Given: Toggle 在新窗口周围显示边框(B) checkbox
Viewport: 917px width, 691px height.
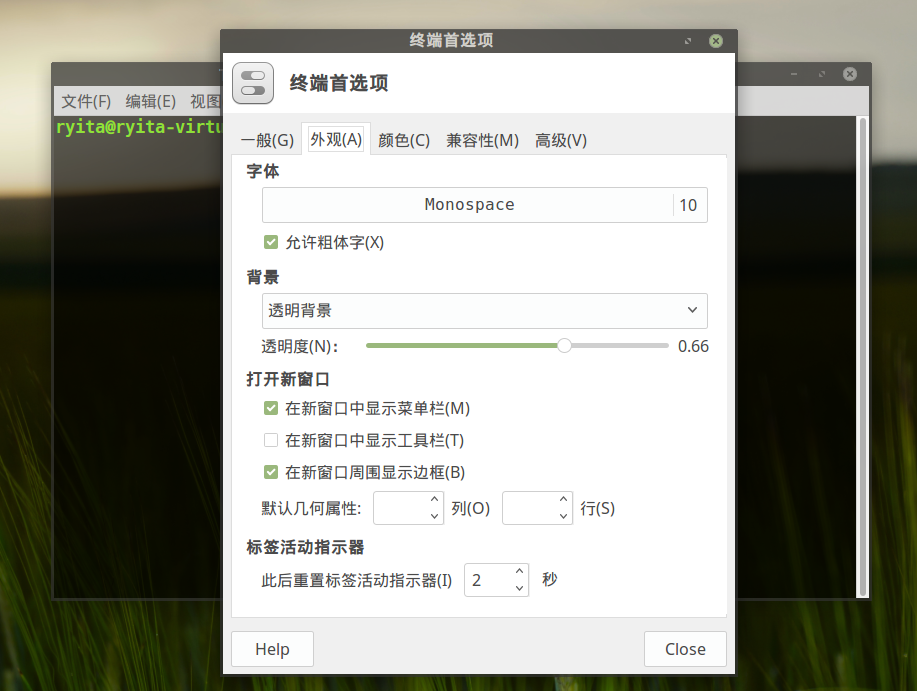Looking at the screenshot, I should (x=271, y=472).
